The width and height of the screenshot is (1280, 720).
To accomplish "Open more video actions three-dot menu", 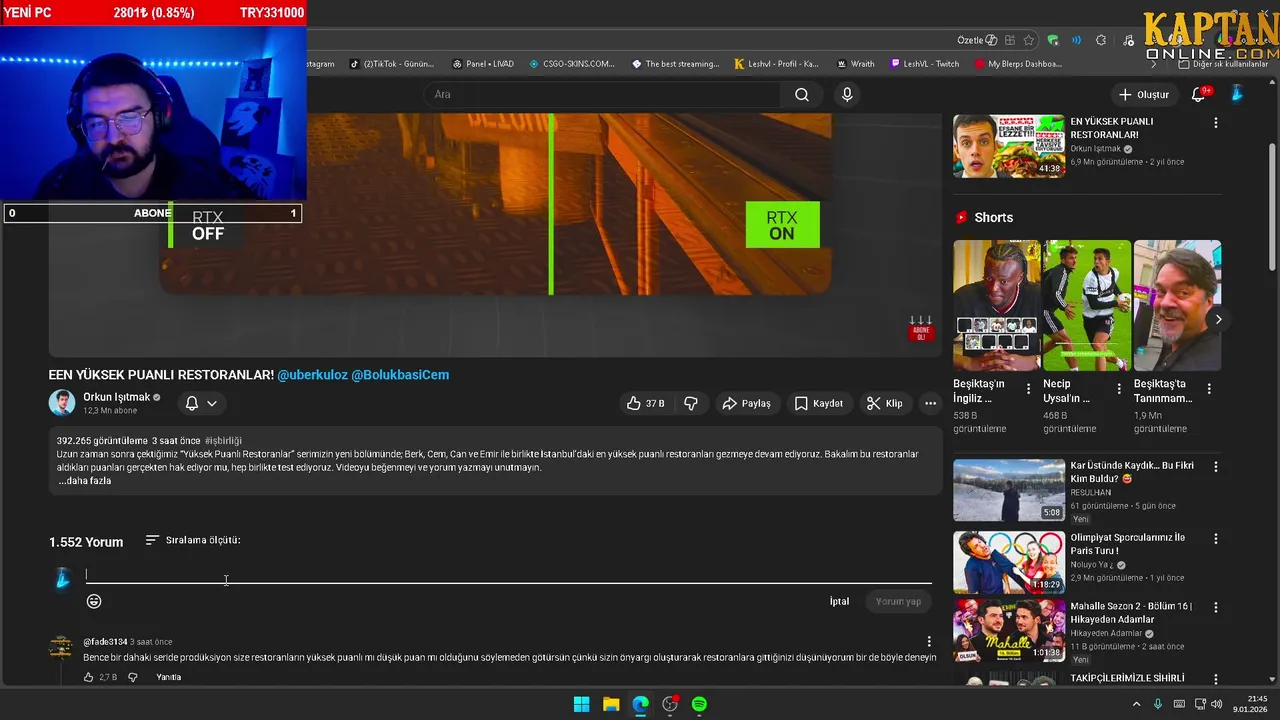I will point(931,403).
